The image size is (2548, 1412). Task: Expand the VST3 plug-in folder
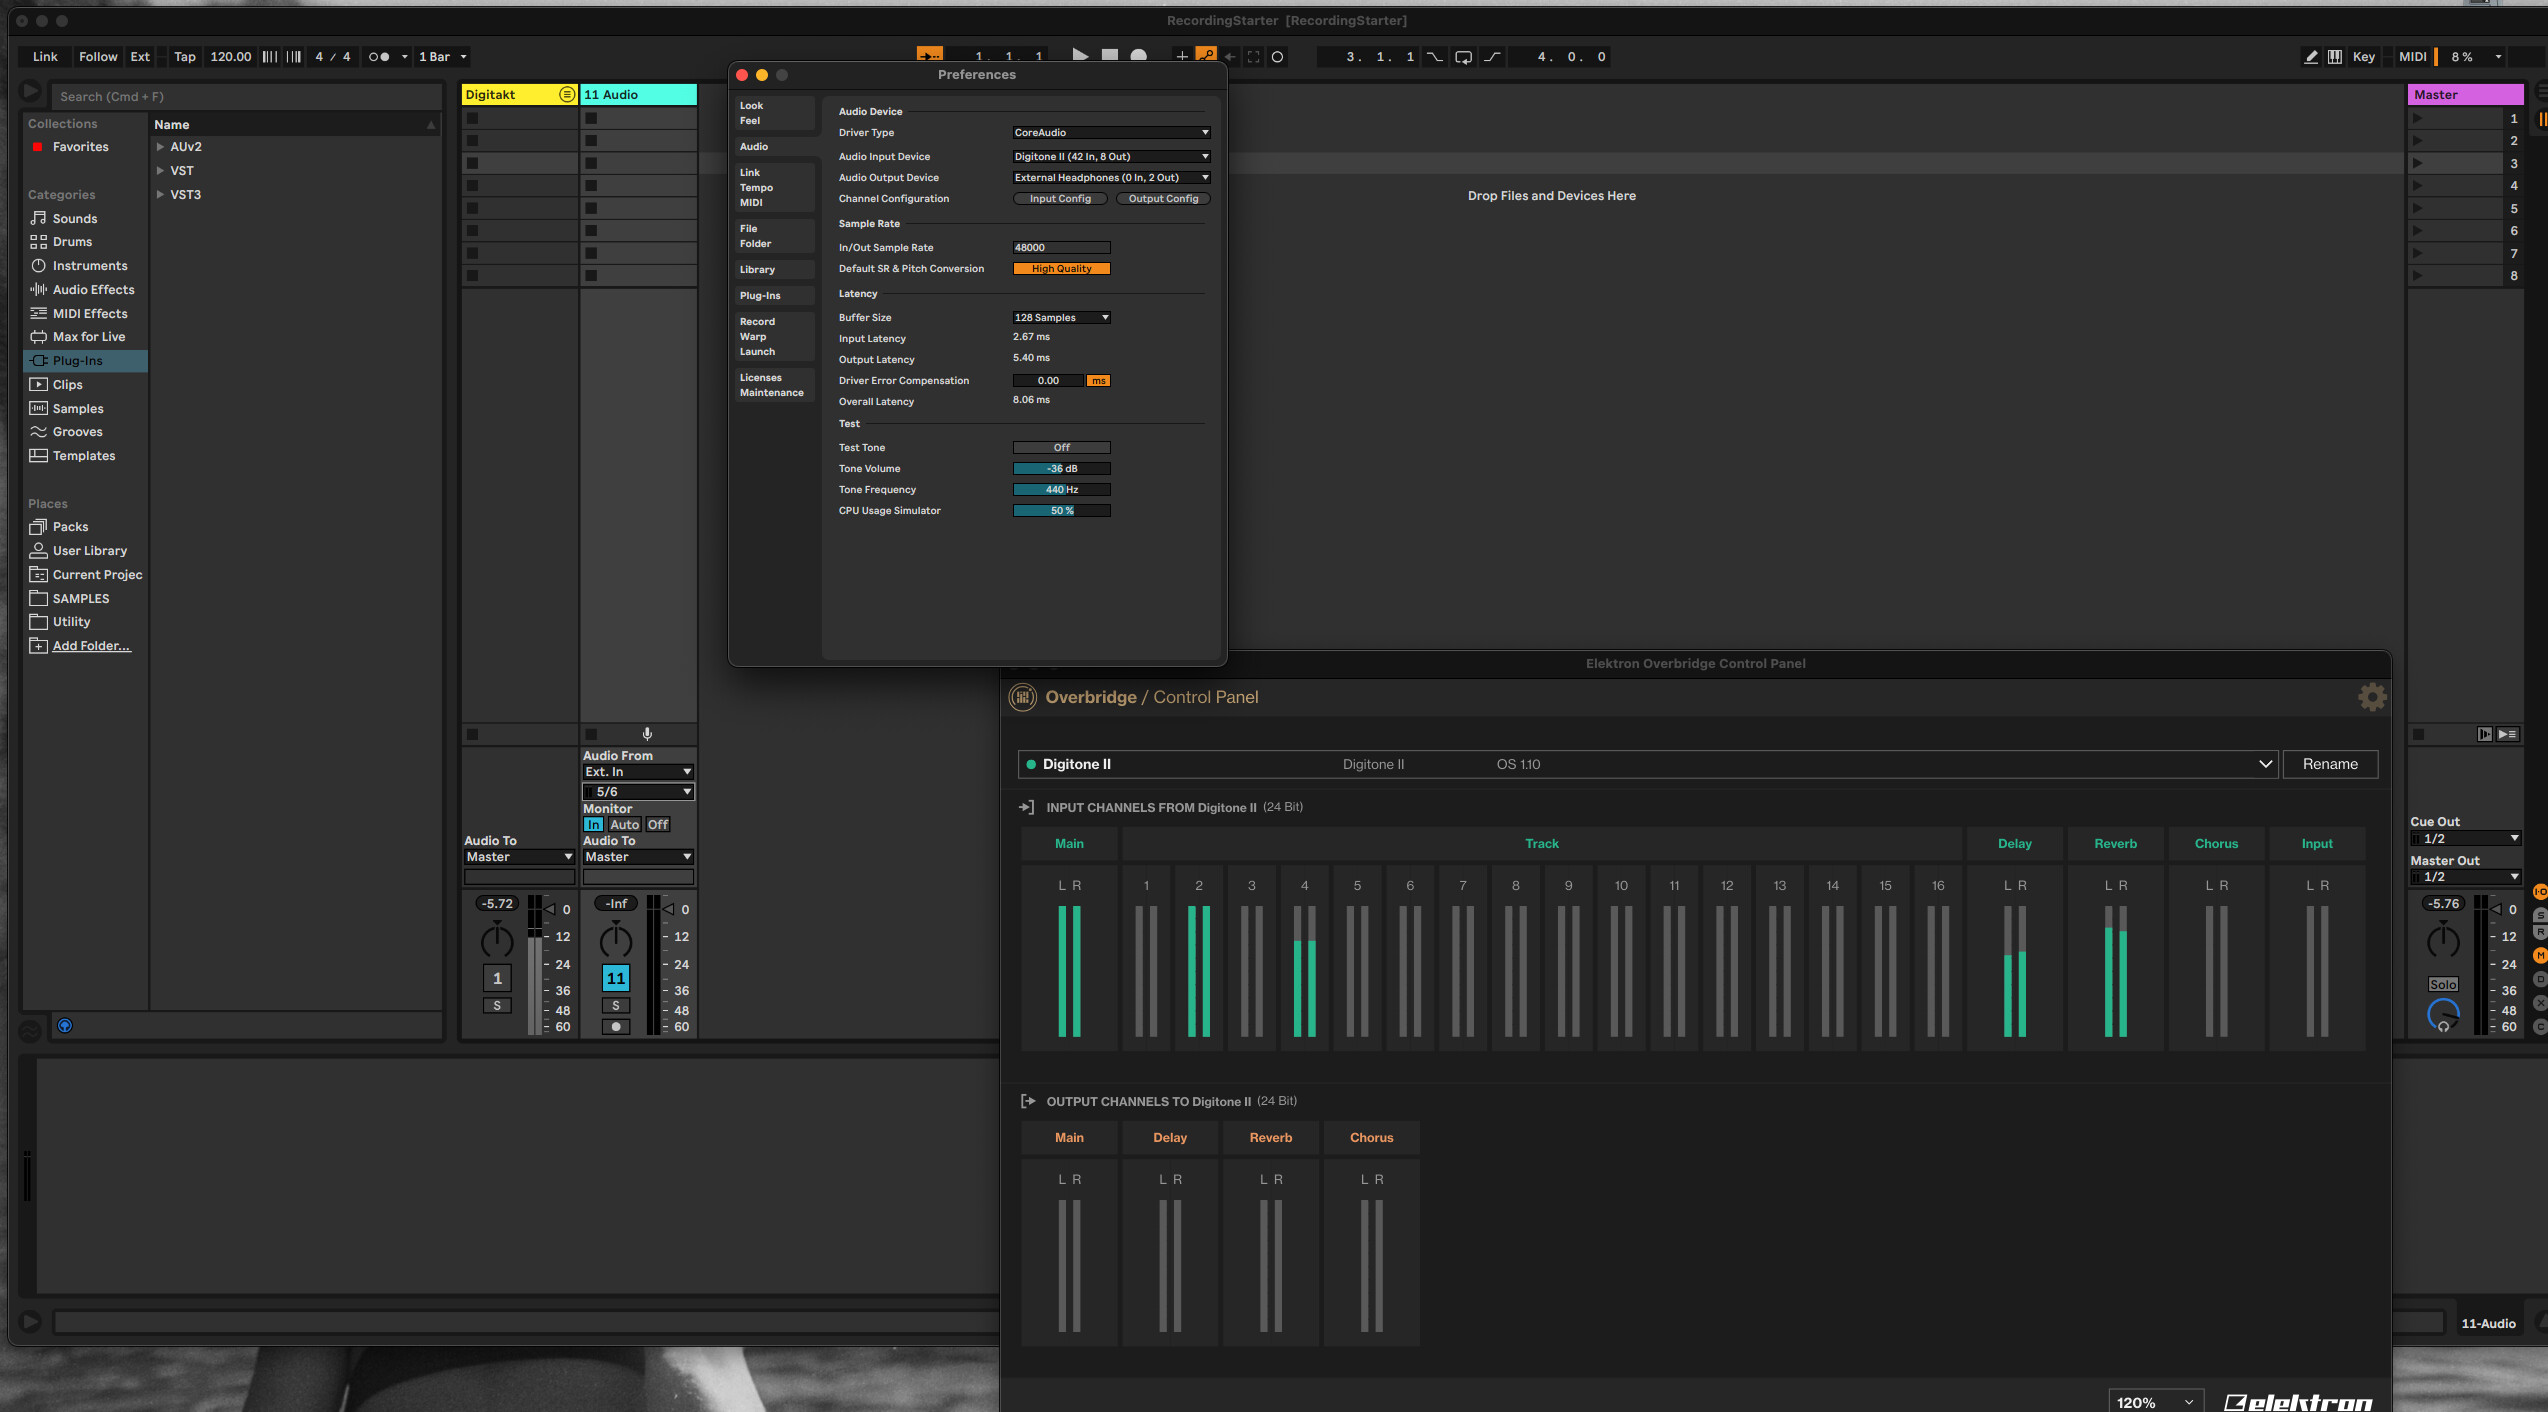click(160, 194)
